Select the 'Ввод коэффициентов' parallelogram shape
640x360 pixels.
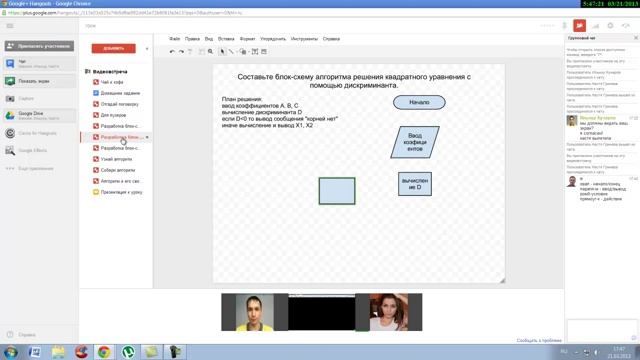pyautogui.click(x=415, y=142)
